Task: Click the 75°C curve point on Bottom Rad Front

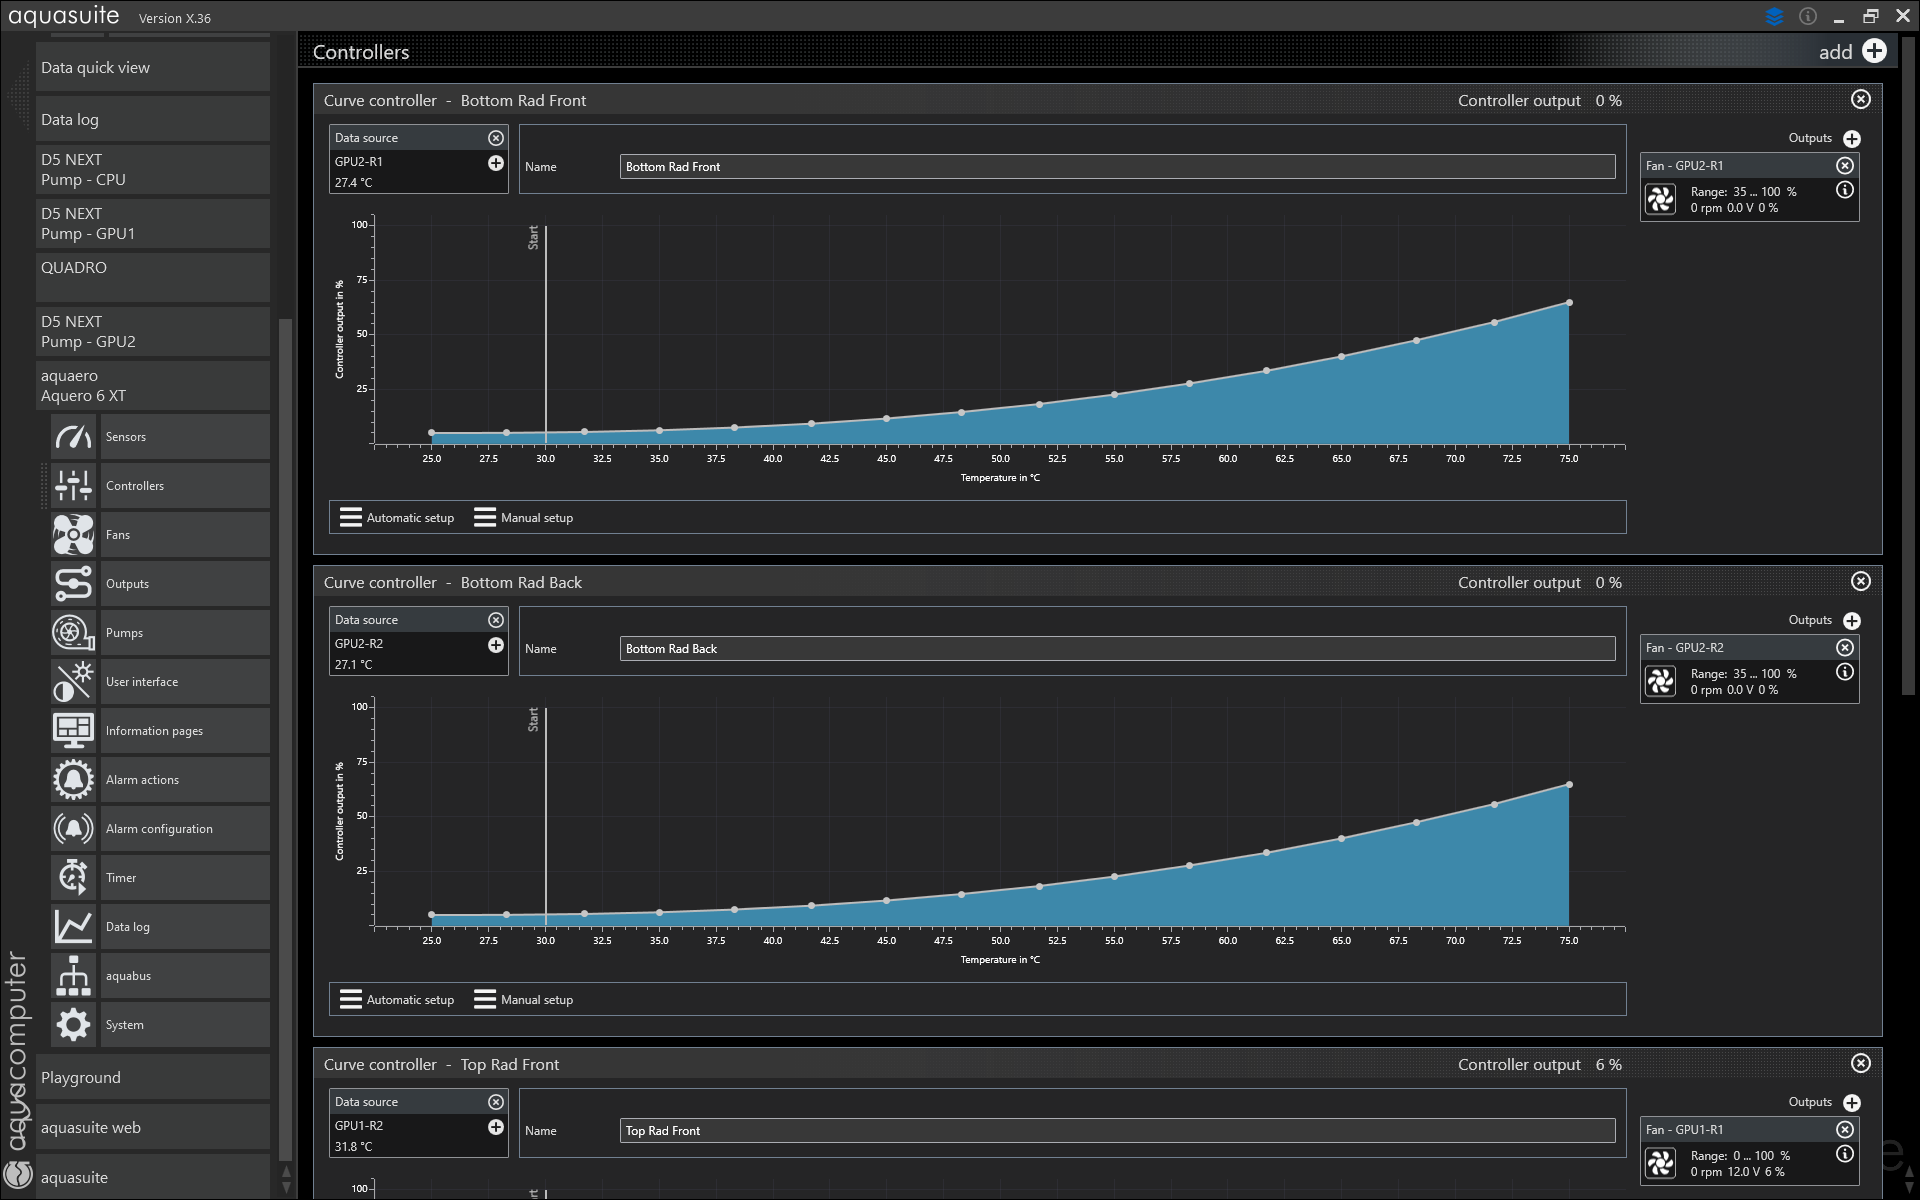Action: pyautogui.click(x=1569, y=302)
